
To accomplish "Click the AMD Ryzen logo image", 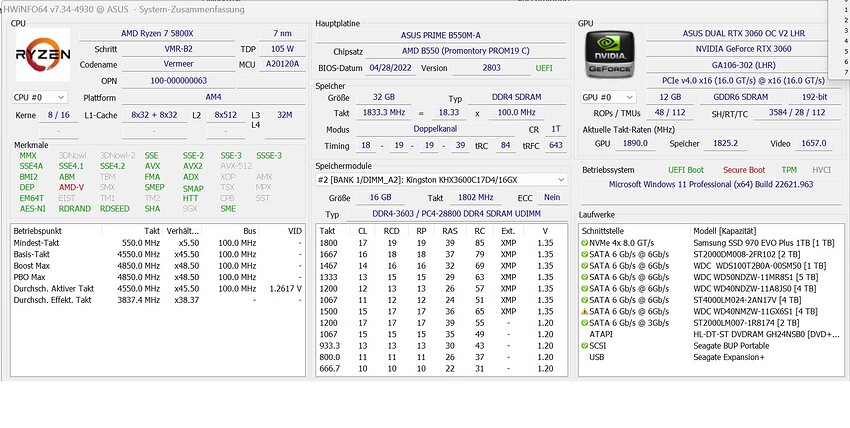I will [x=43, y=54].
